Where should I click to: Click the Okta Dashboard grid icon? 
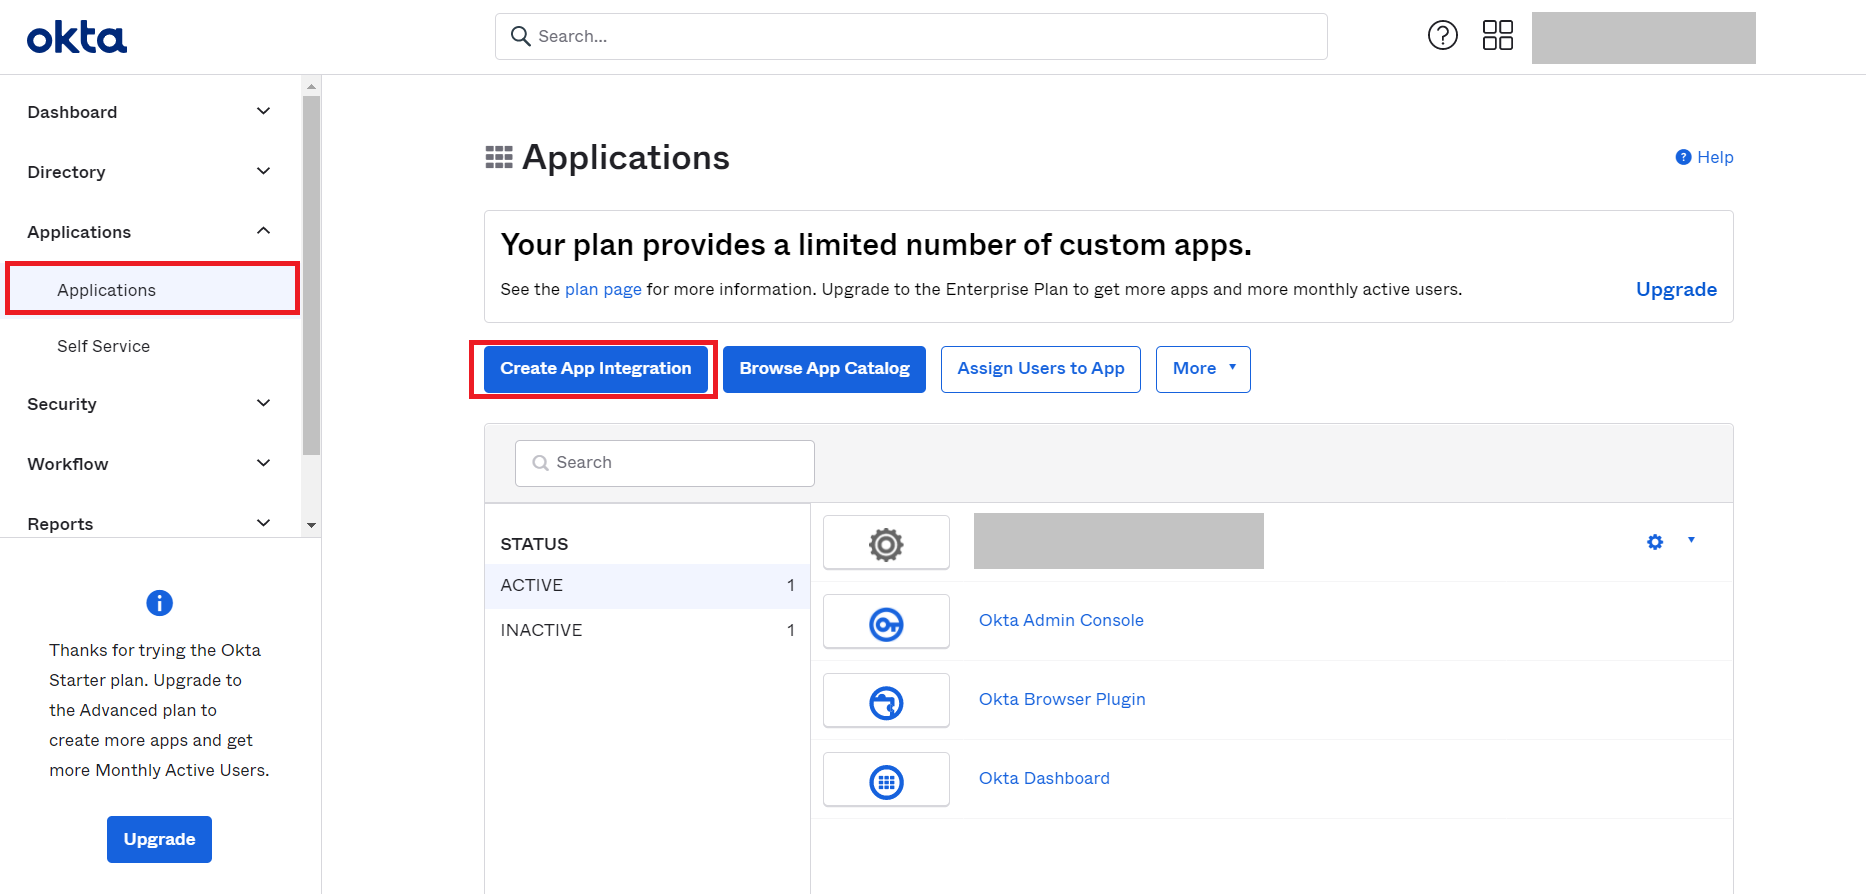pos(886,780)
